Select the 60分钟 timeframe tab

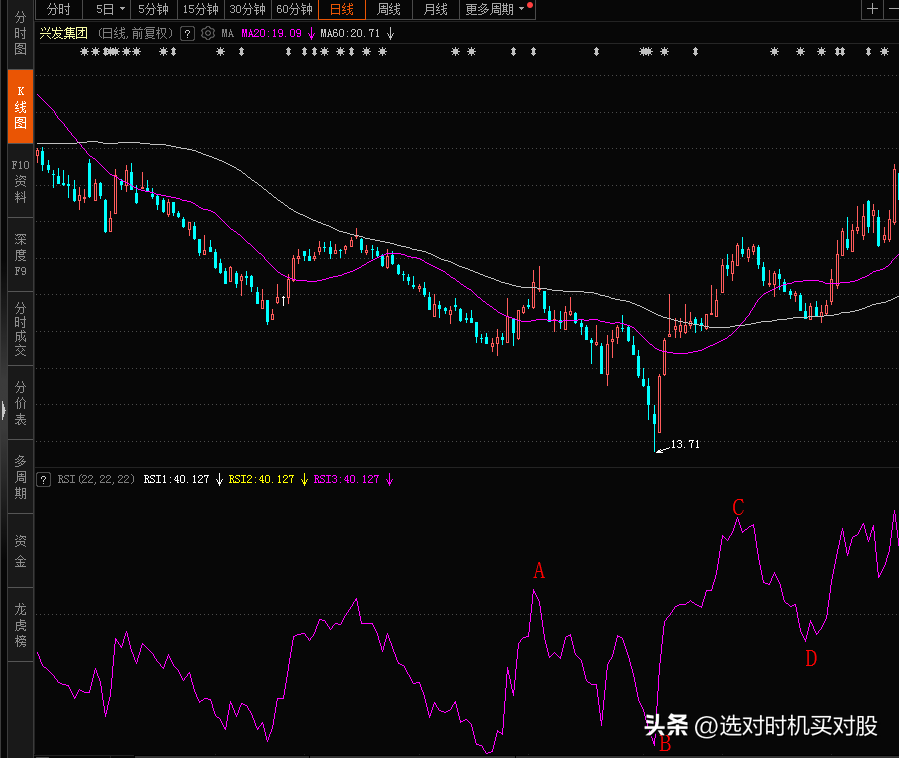[x=294, y=9]
